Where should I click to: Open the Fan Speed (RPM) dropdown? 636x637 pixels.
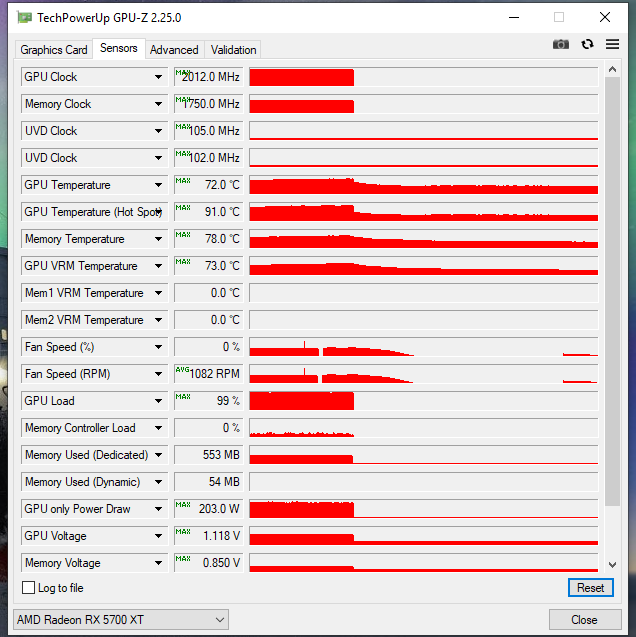tap(158, 374)
